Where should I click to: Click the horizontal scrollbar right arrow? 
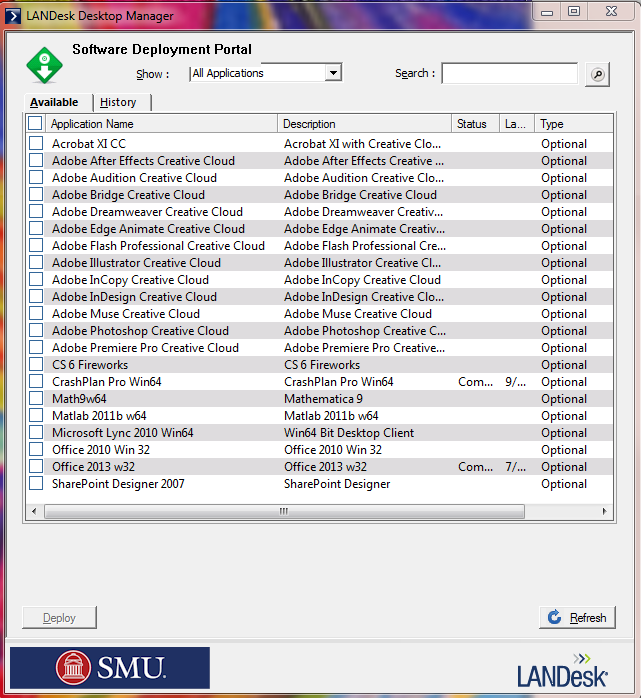604,511
